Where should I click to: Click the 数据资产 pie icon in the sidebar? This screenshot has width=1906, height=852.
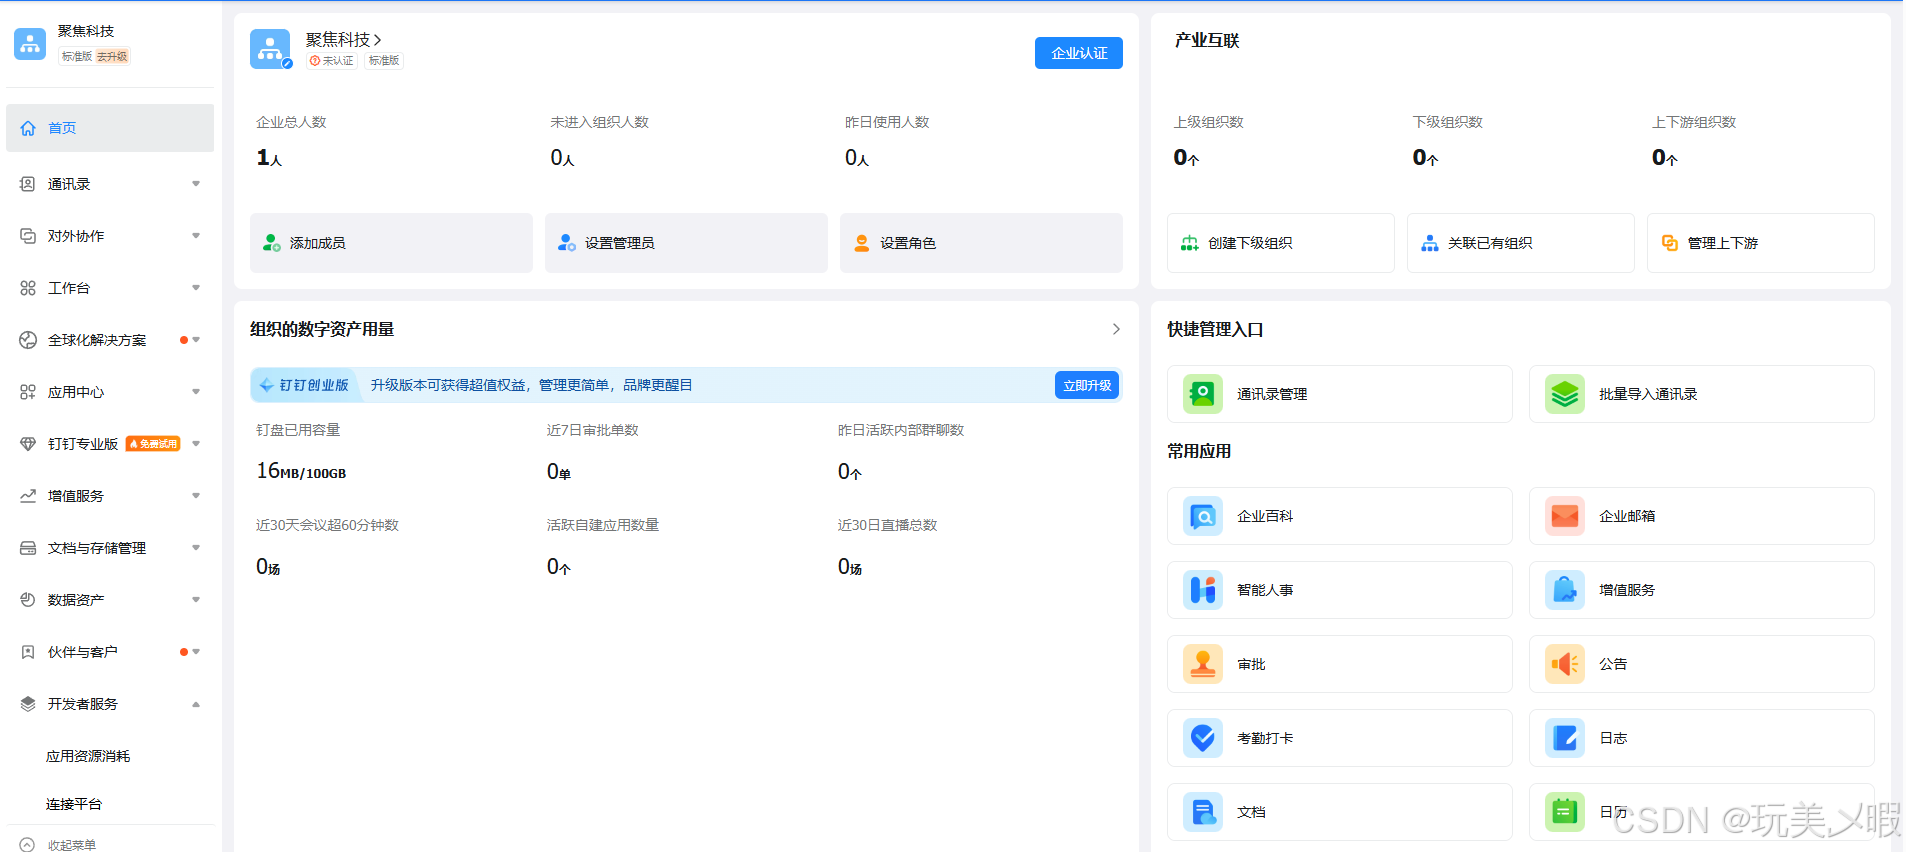click(28, 600)
